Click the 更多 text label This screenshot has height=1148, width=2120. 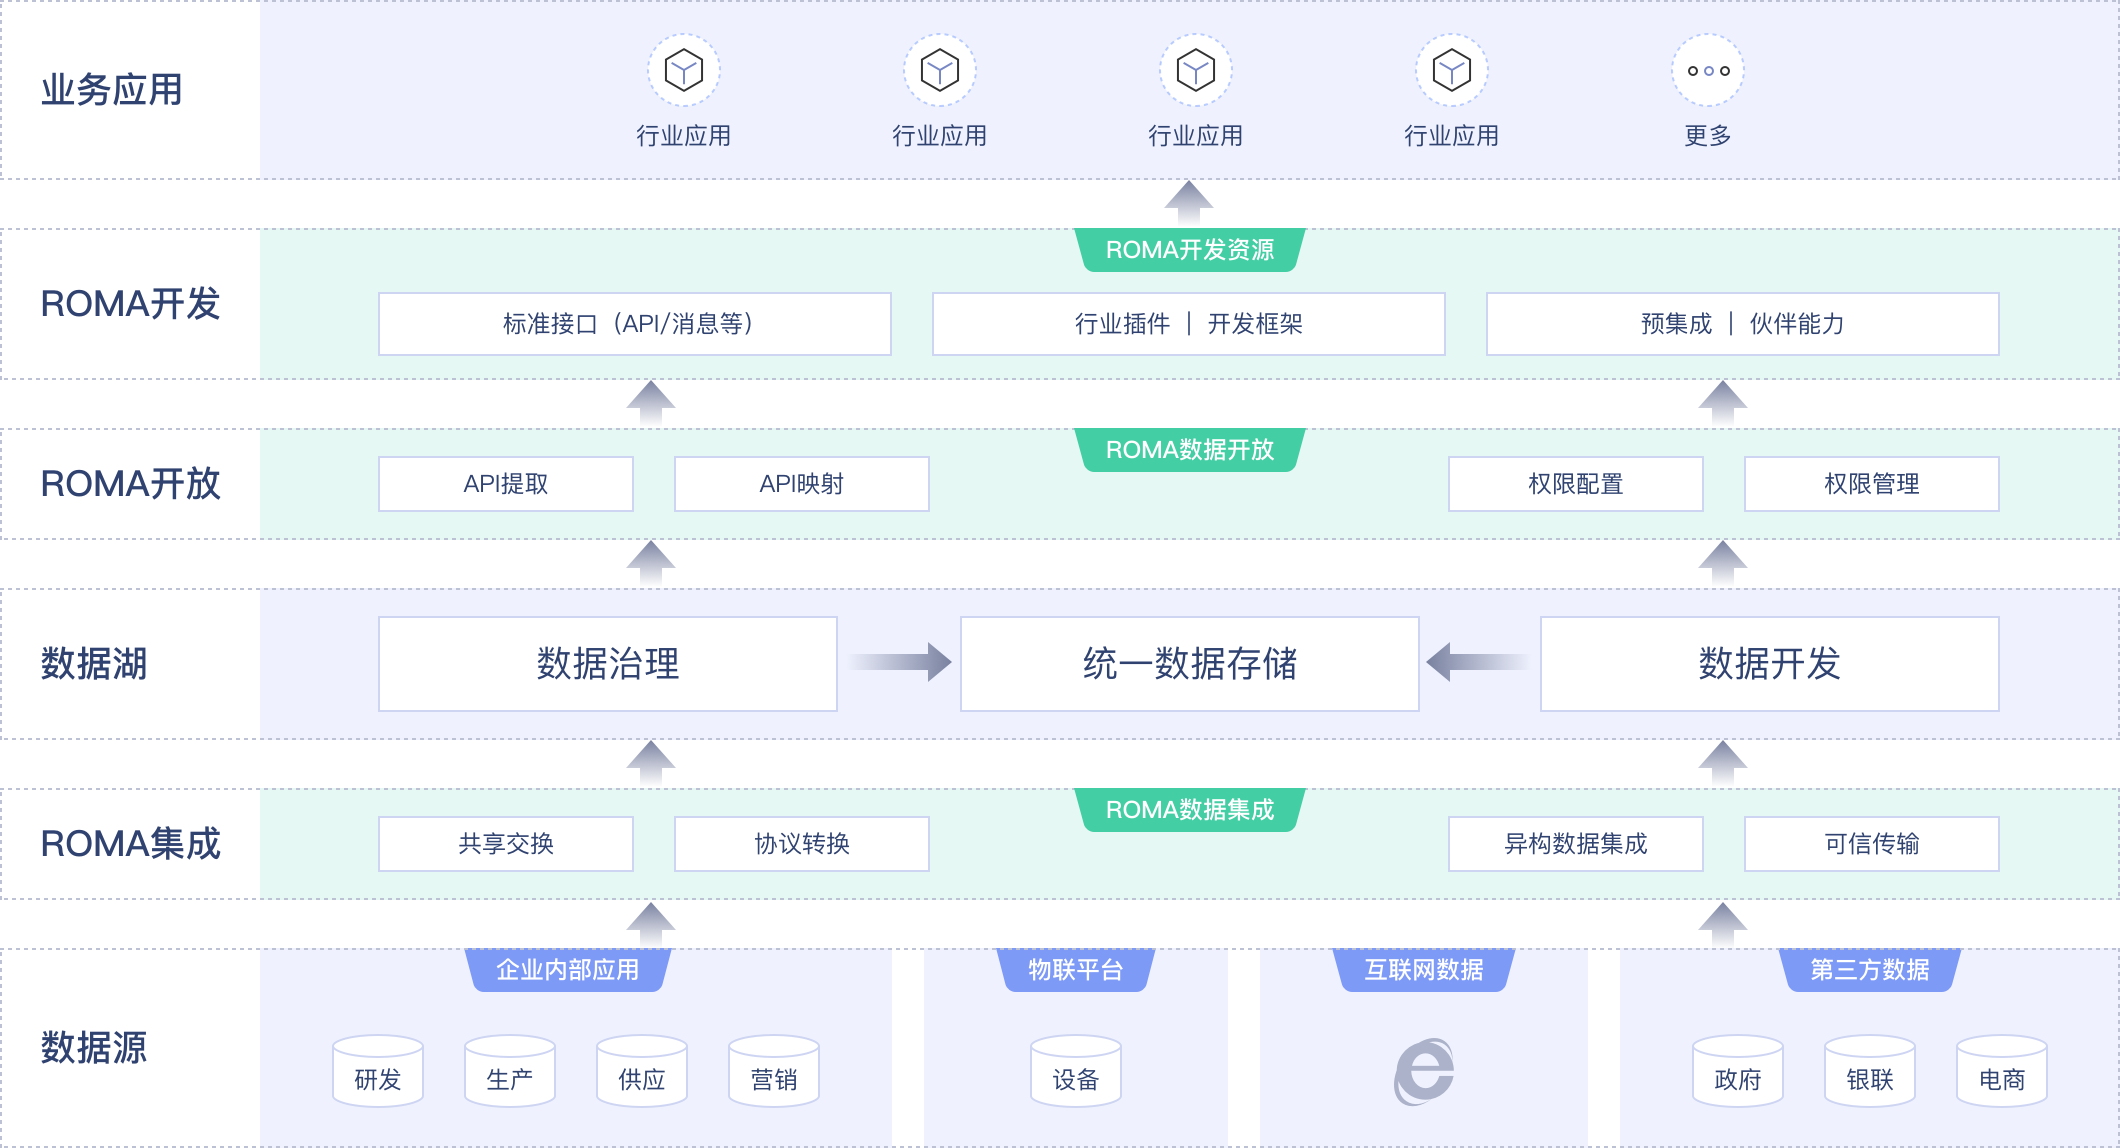click(1708, 136)
